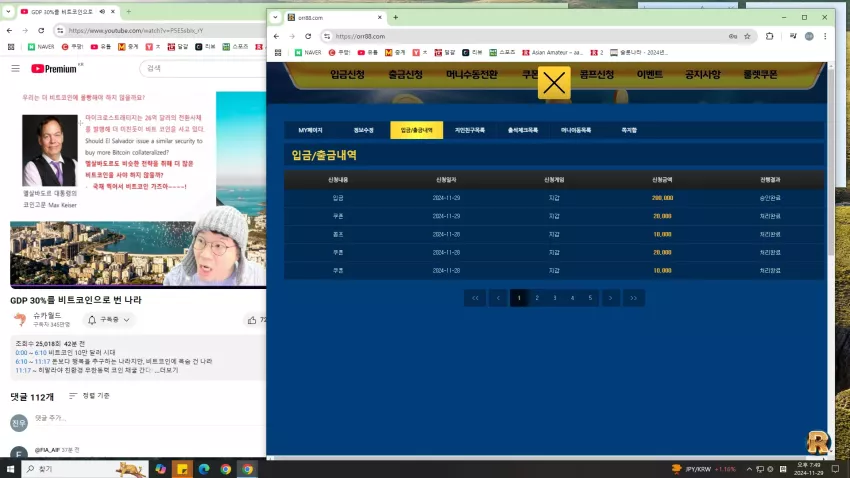Select the highlighted 입금/출금내역 tab
The image size is (850, 478).
416,130
